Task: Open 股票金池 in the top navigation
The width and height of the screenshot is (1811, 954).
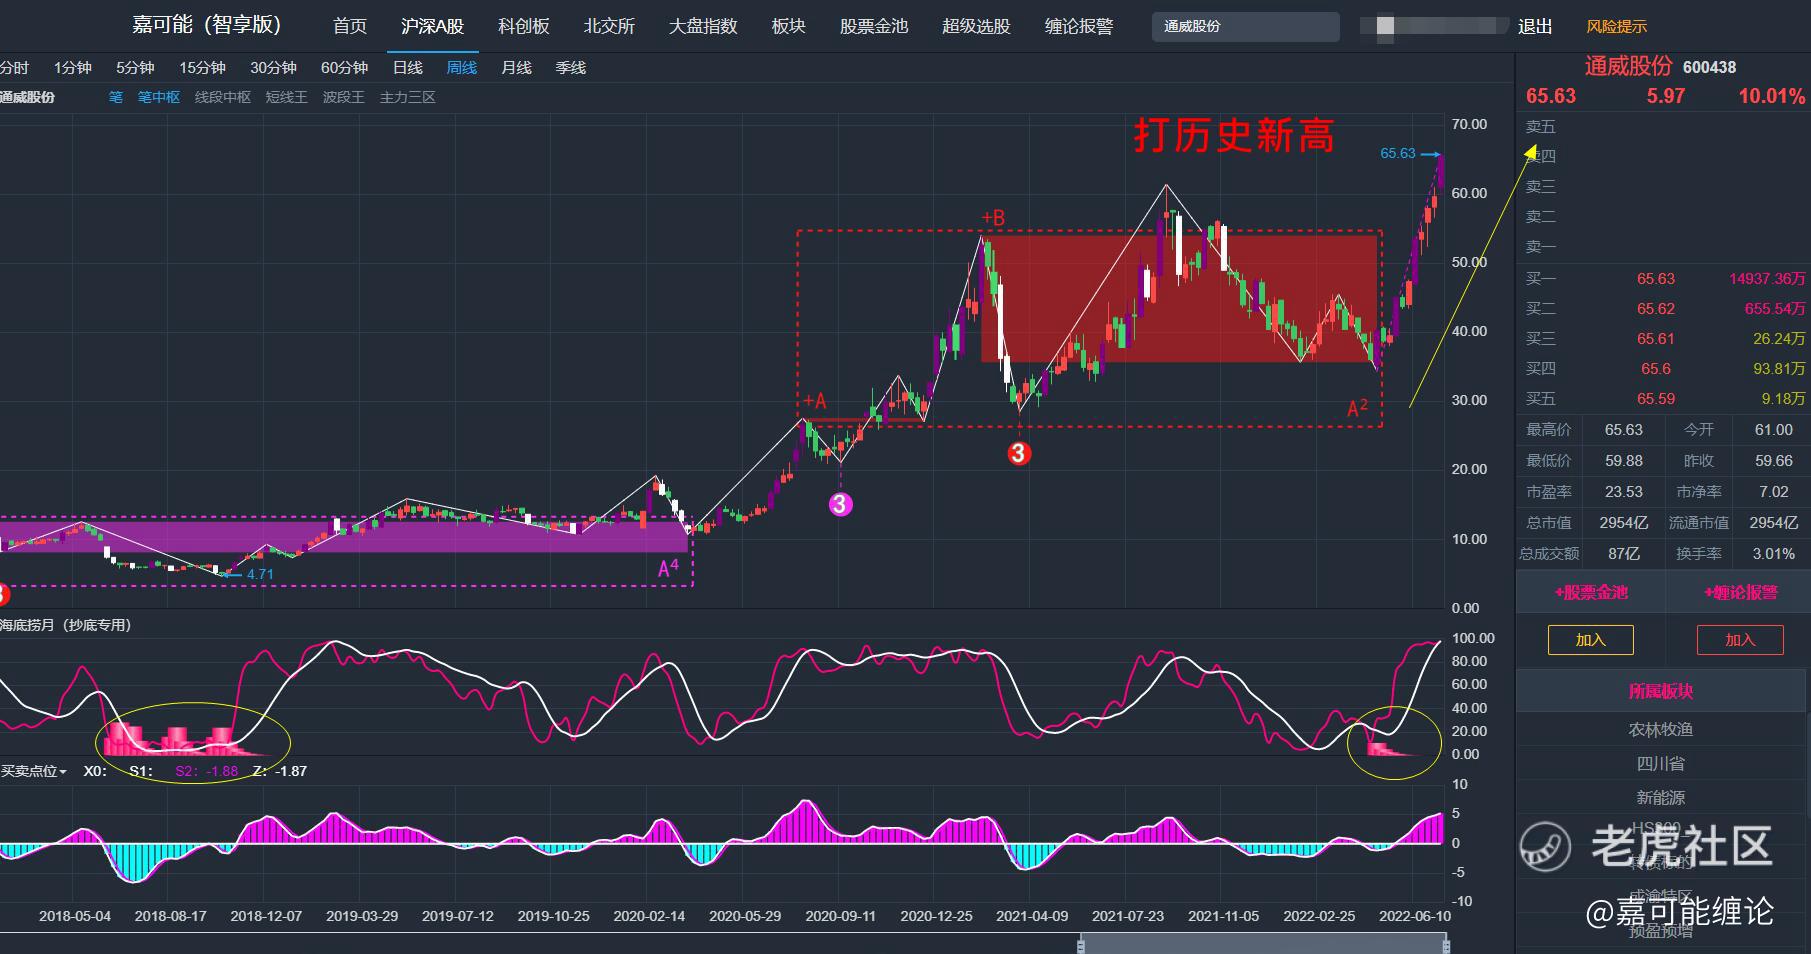Action: point(874,26)
